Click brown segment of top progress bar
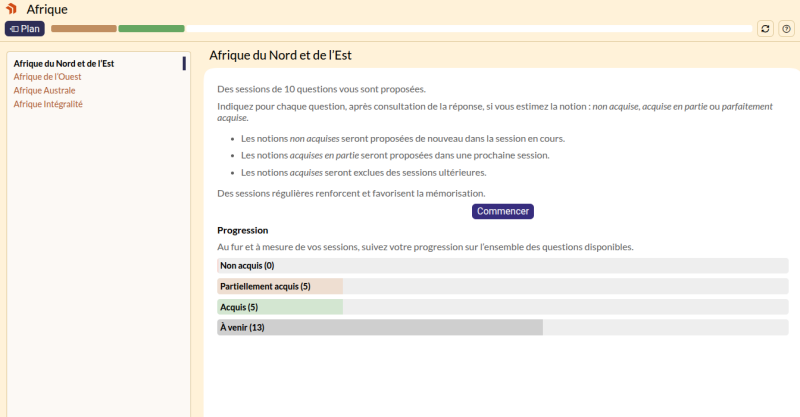Viewport: 800px width, 417px height. pyautogui.click(x=84, y=29)
